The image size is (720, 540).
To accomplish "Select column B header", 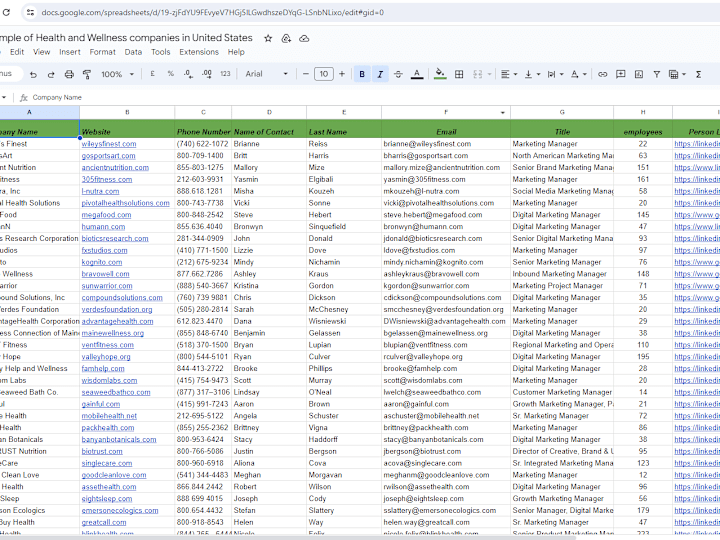I will tap(127, 112).
